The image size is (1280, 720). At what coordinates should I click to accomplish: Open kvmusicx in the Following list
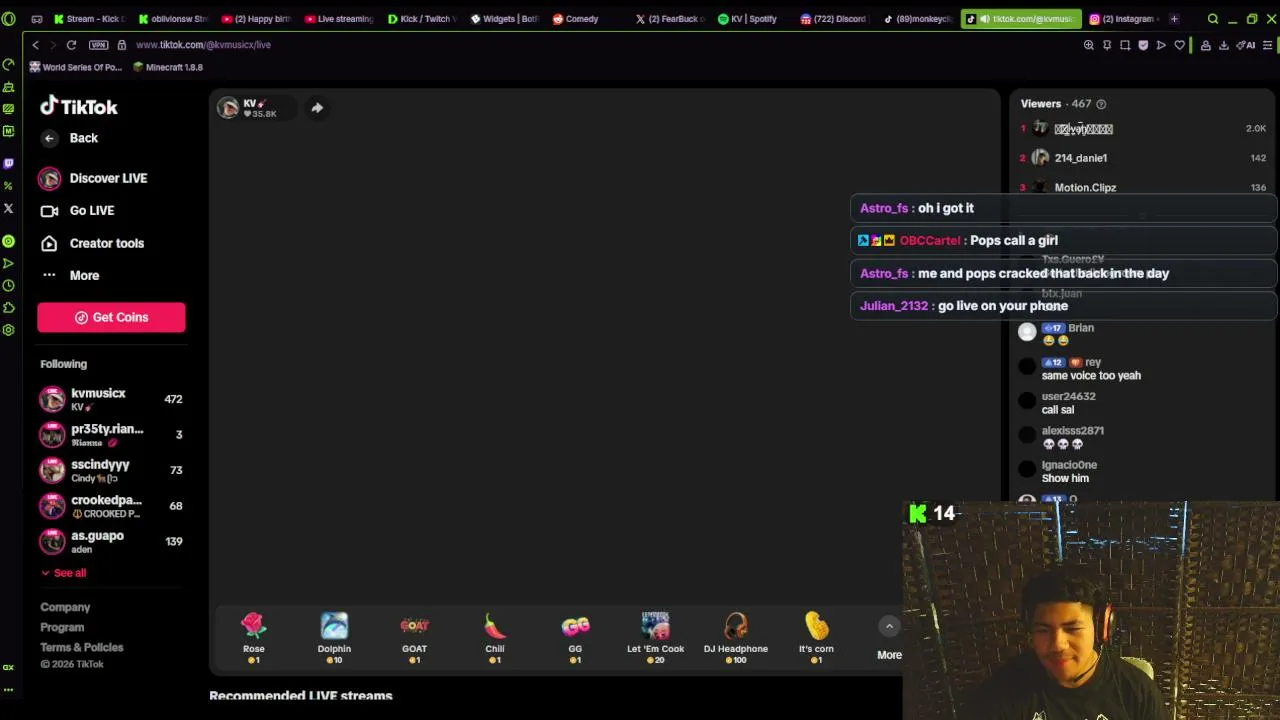(x=111, y=399)
